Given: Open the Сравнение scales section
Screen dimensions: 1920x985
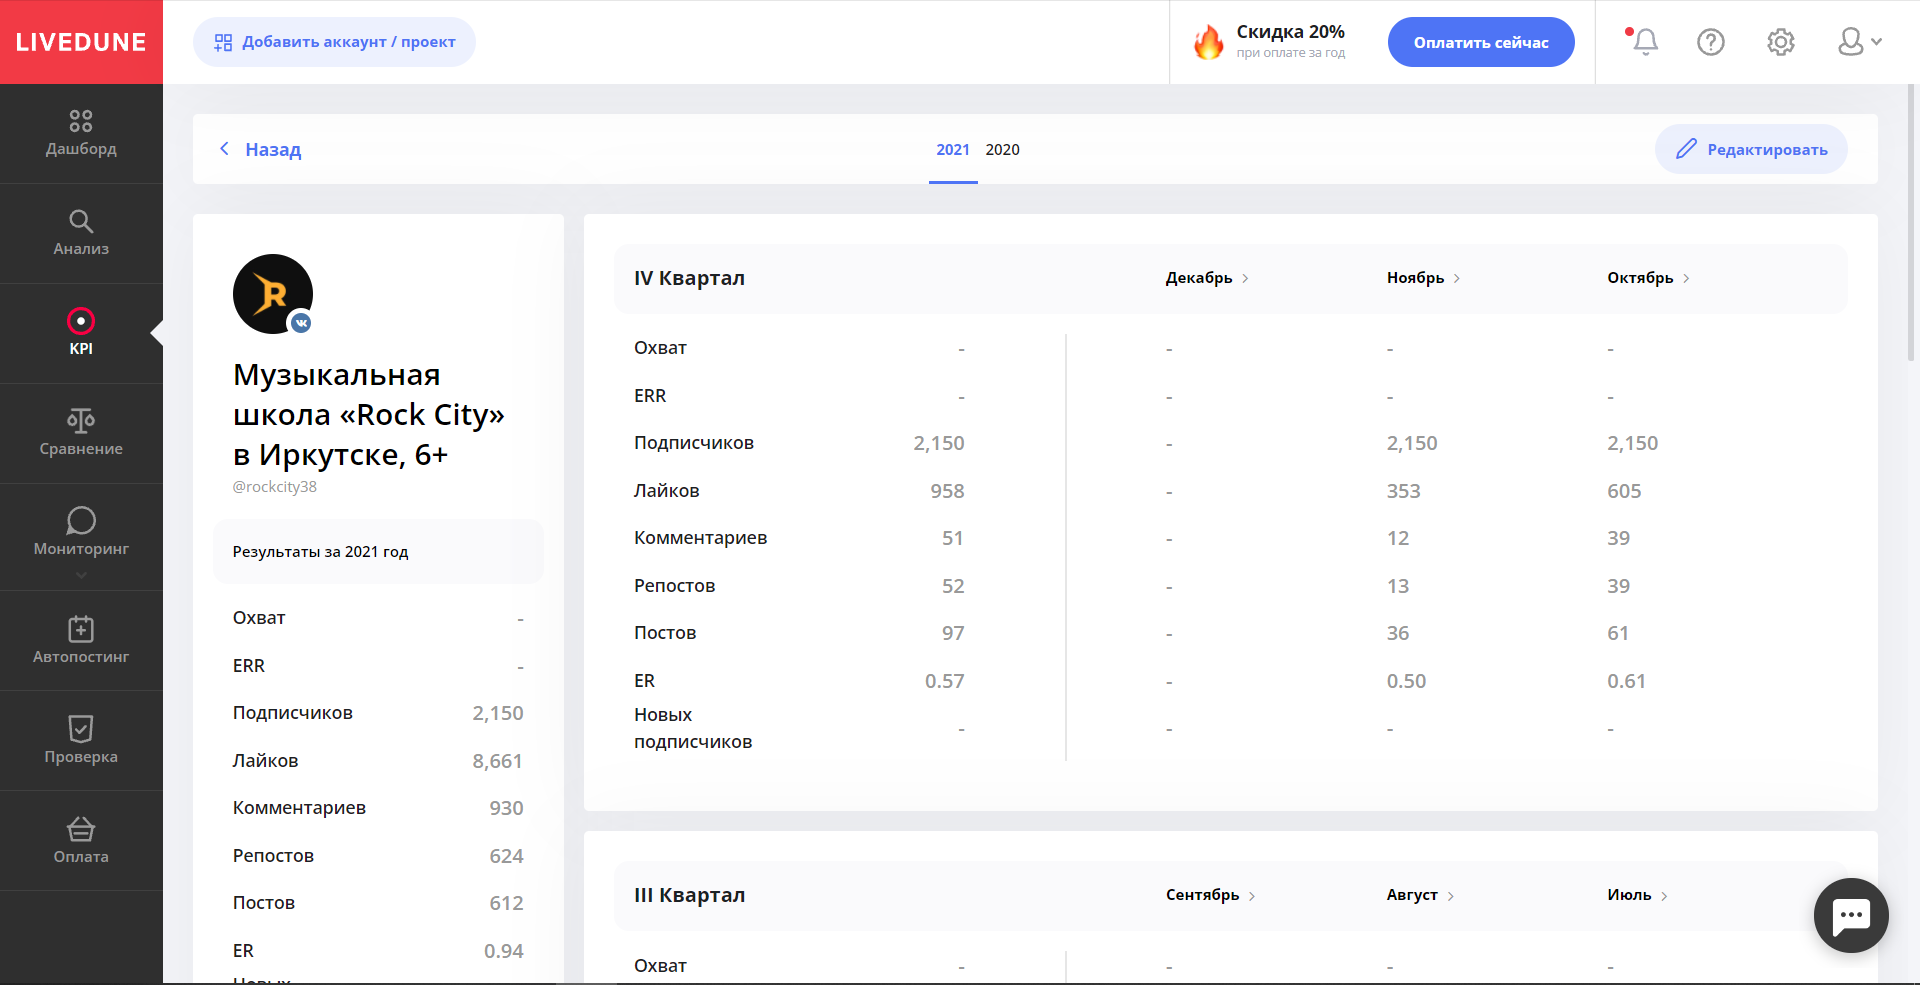Looking at the screenshot, I should click(x=81, y=434).
